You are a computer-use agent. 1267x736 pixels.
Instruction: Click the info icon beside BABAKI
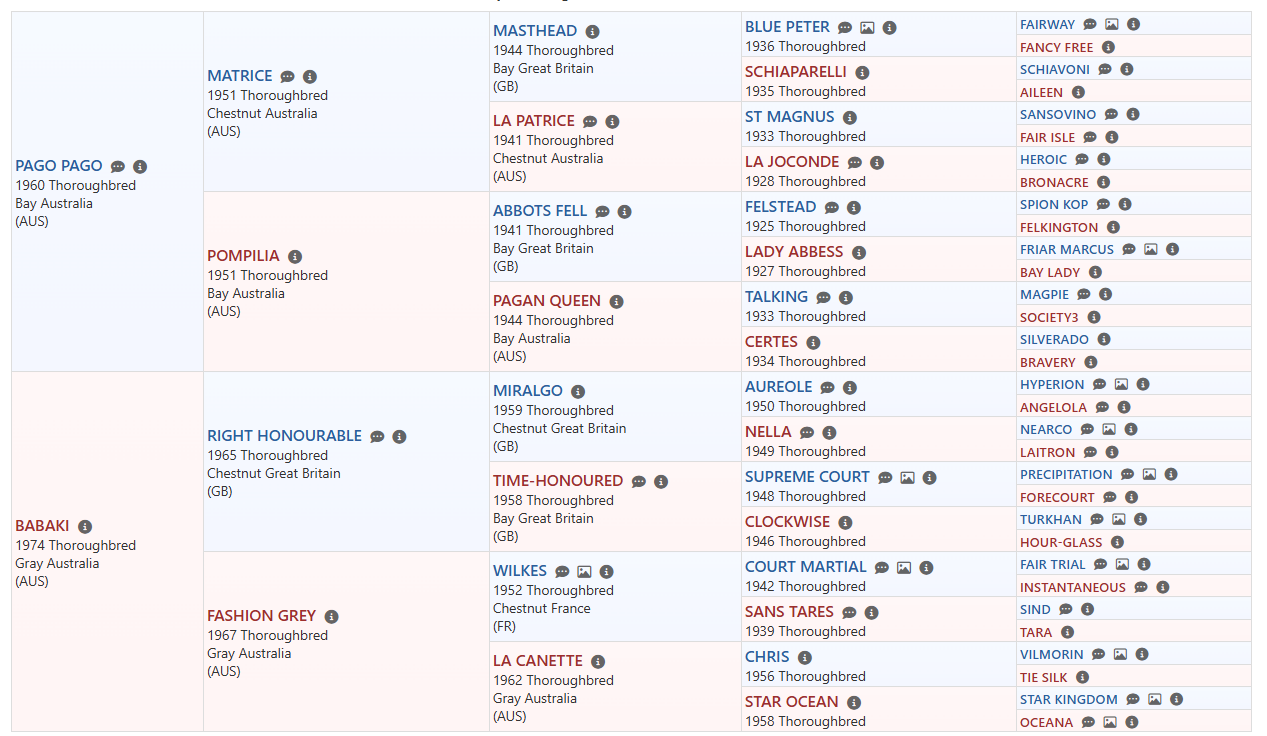[x=85, y=527]
